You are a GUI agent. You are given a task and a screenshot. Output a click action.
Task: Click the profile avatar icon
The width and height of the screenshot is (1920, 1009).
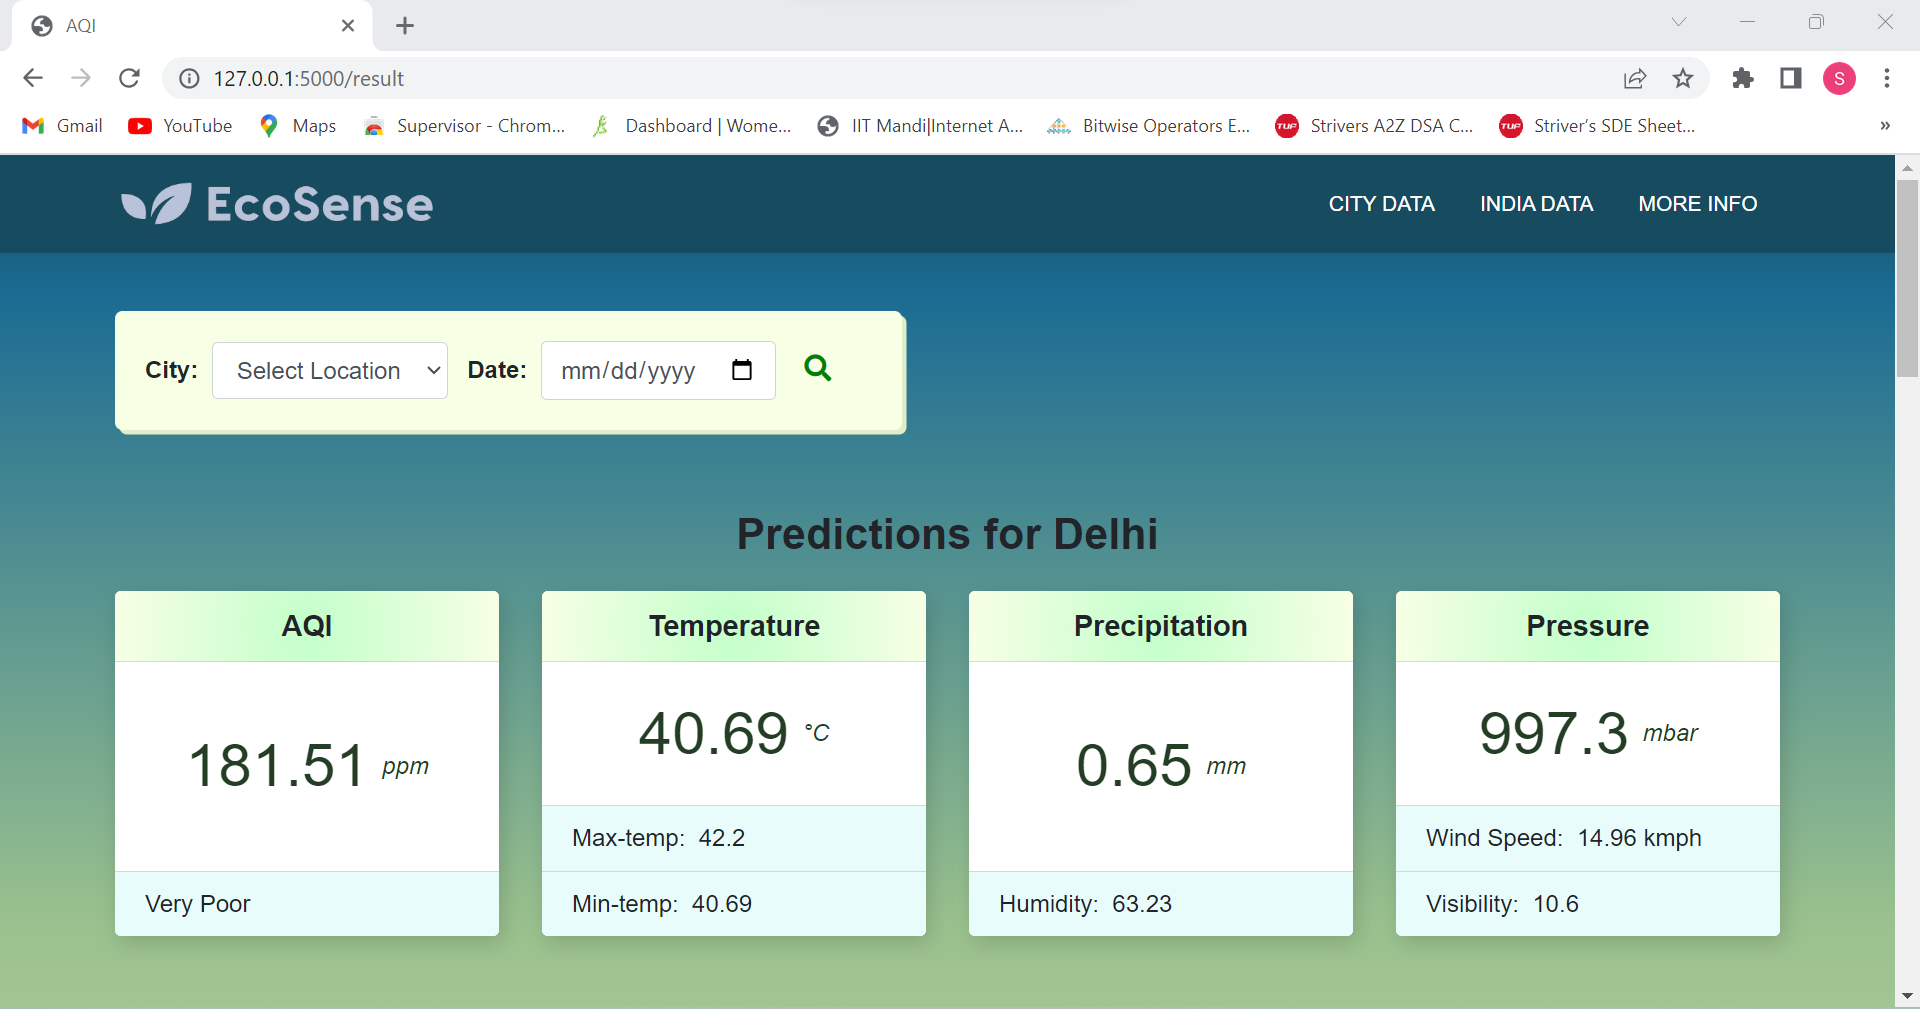pos(1840,78)
